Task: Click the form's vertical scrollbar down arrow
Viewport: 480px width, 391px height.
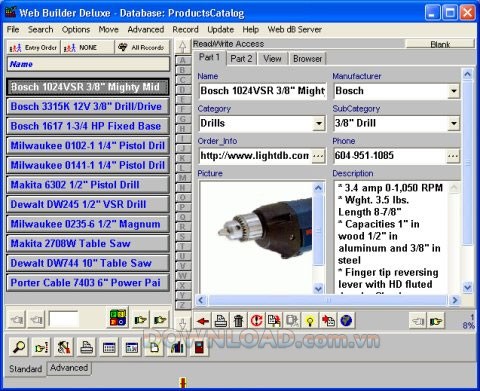Action: (x=468, y=287)
